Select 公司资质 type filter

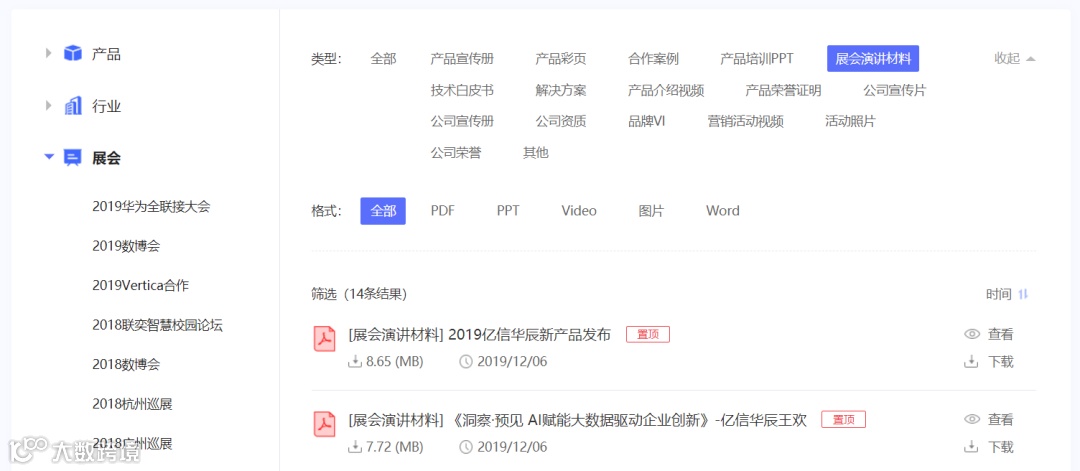tap(561, 122)
